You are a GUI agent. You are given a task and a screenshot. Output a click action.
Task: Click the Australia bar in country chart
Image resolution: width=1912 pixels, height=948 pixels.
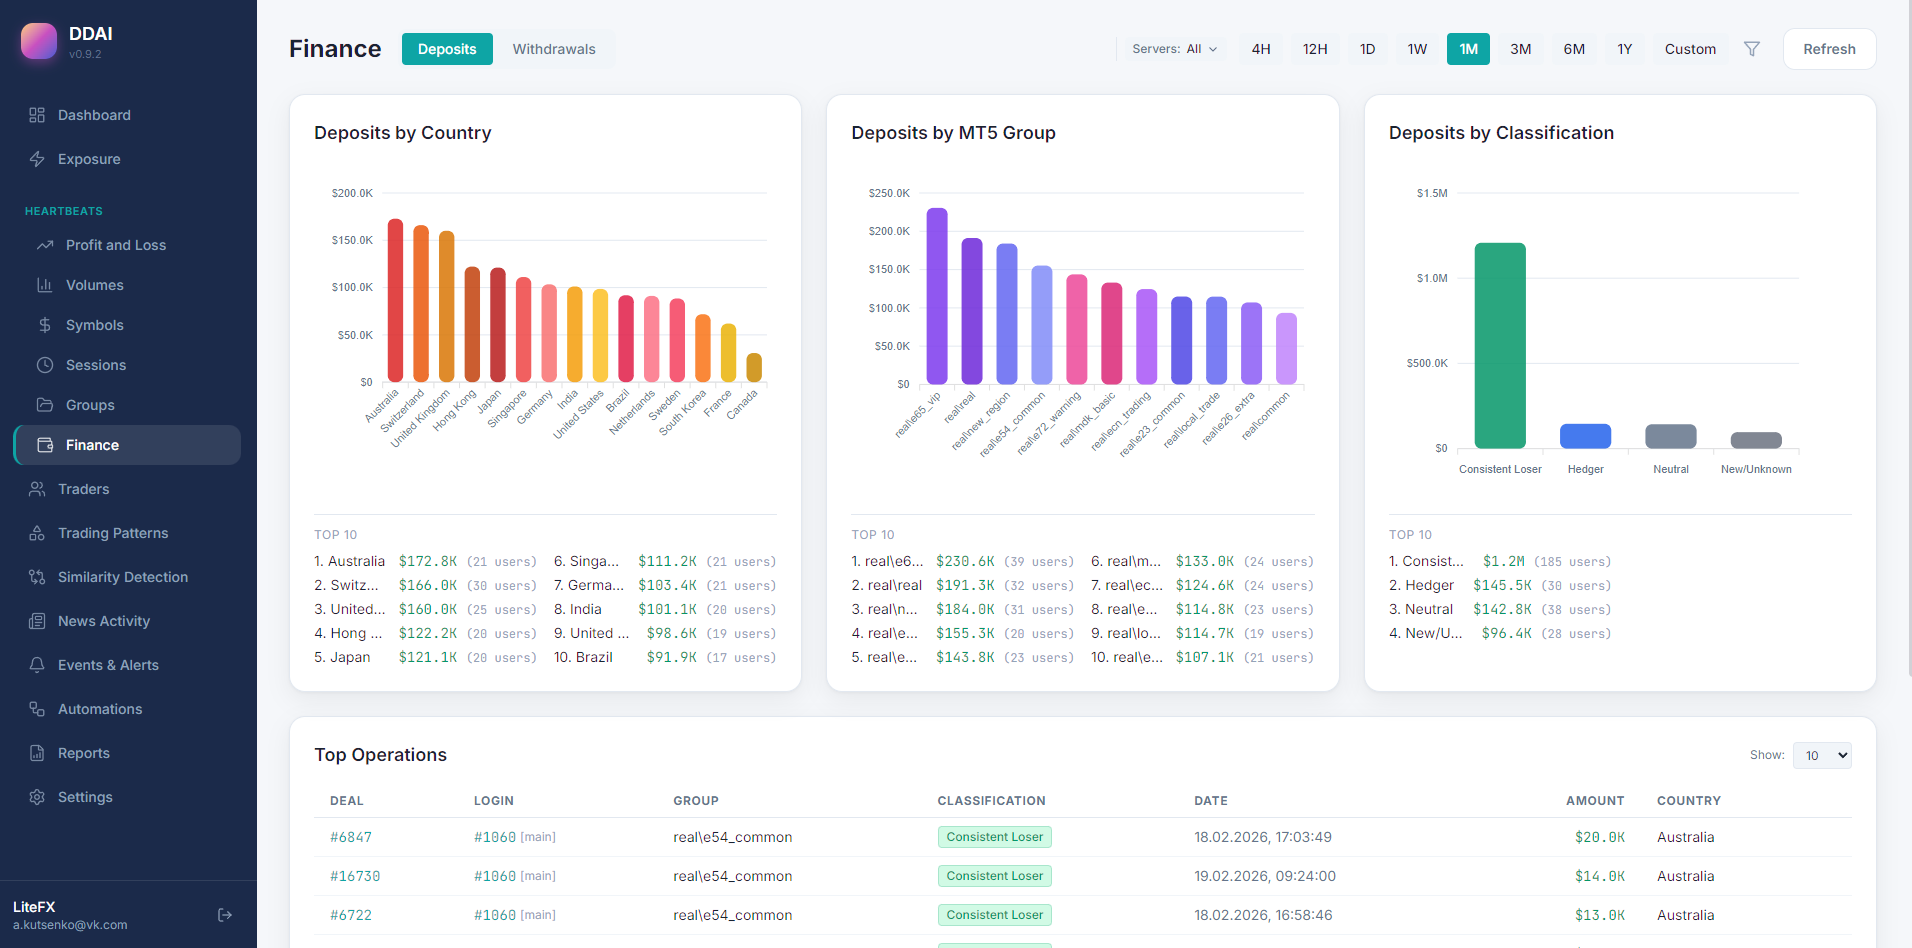395,300
